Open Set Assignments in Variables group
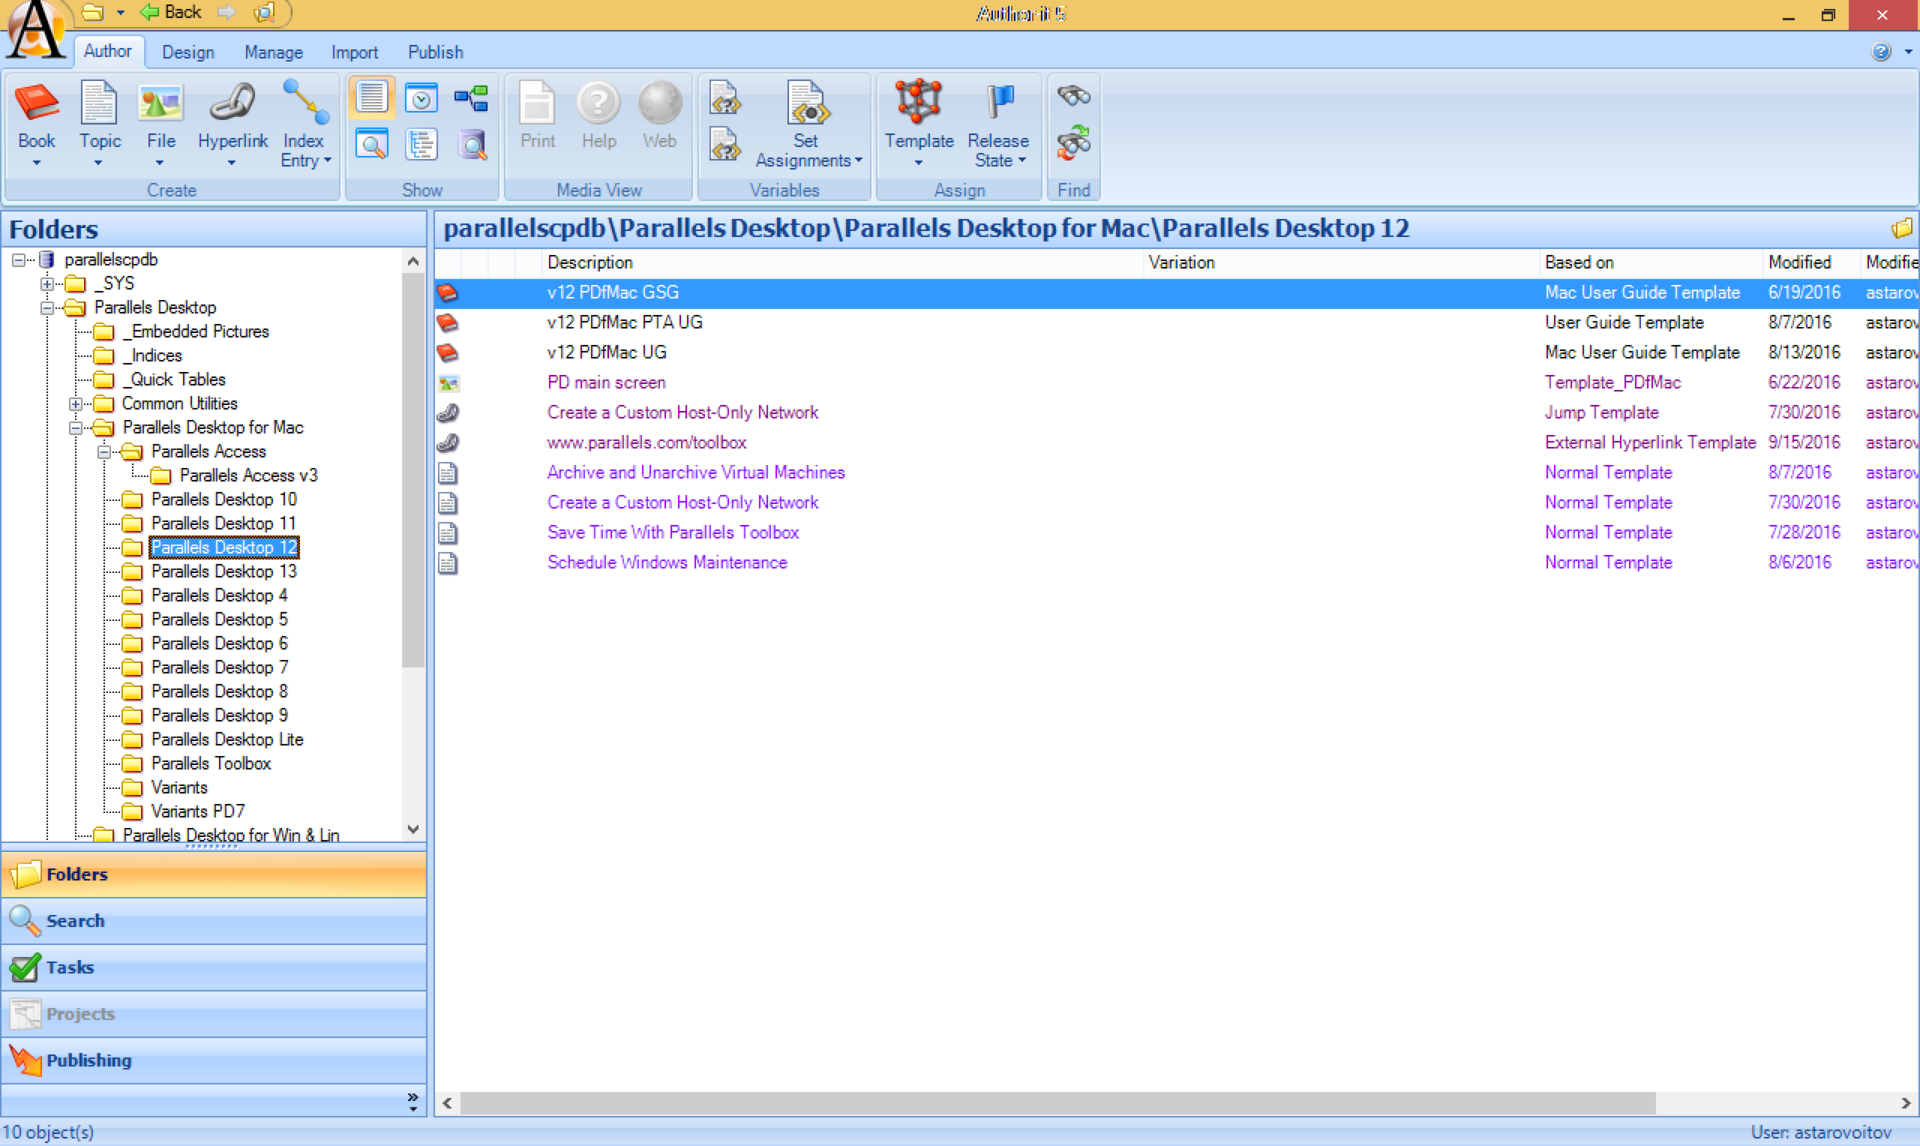 point(808,124)
